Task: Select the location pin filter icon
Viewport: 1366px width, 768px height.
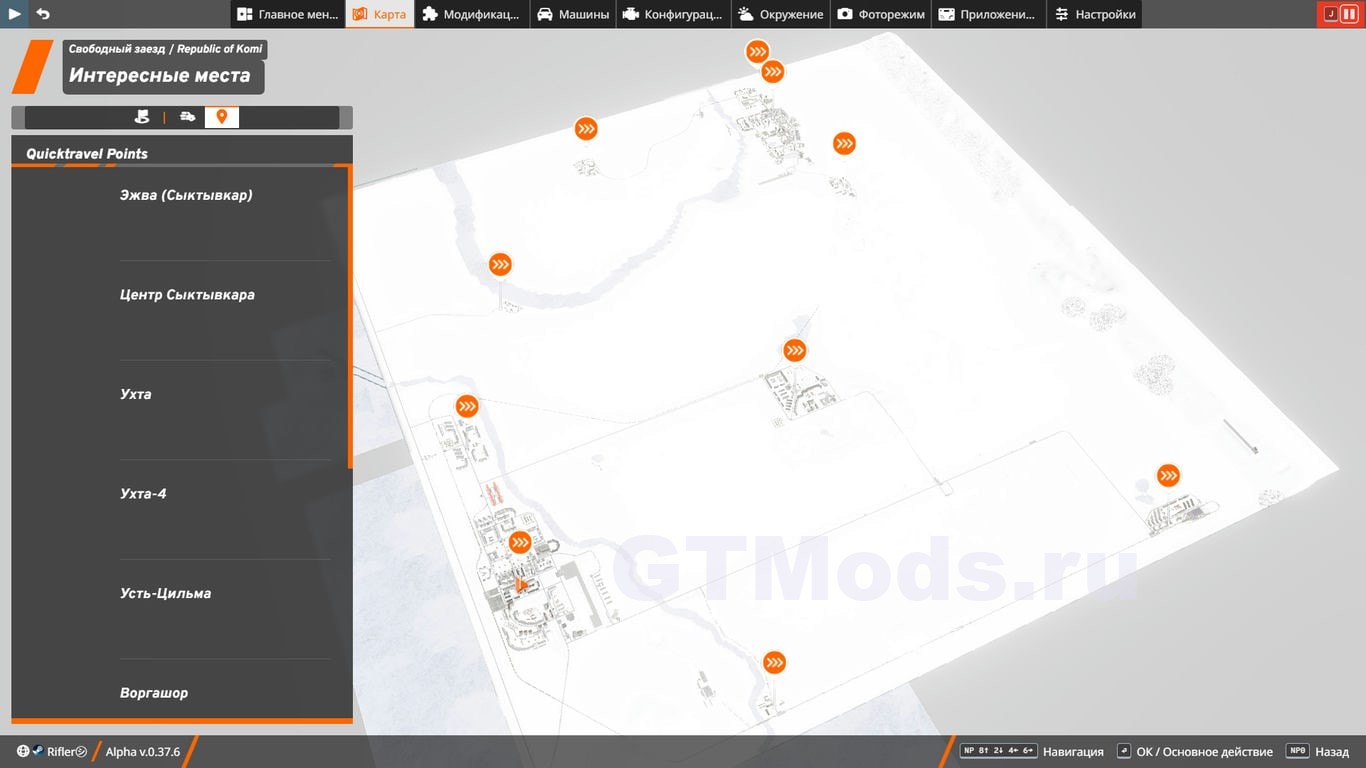Action: click(x=222, y=117)
